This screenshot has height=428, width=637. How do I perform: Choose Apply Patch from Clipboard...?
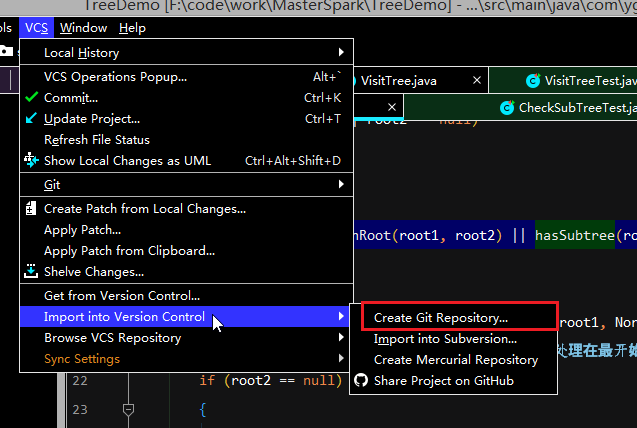point(186,251)
